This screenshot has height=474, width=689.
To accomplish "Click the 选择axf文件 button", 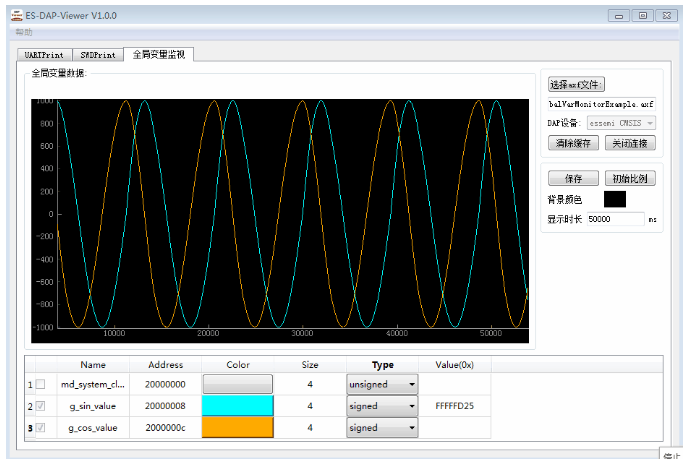I will tap(577, 85).
